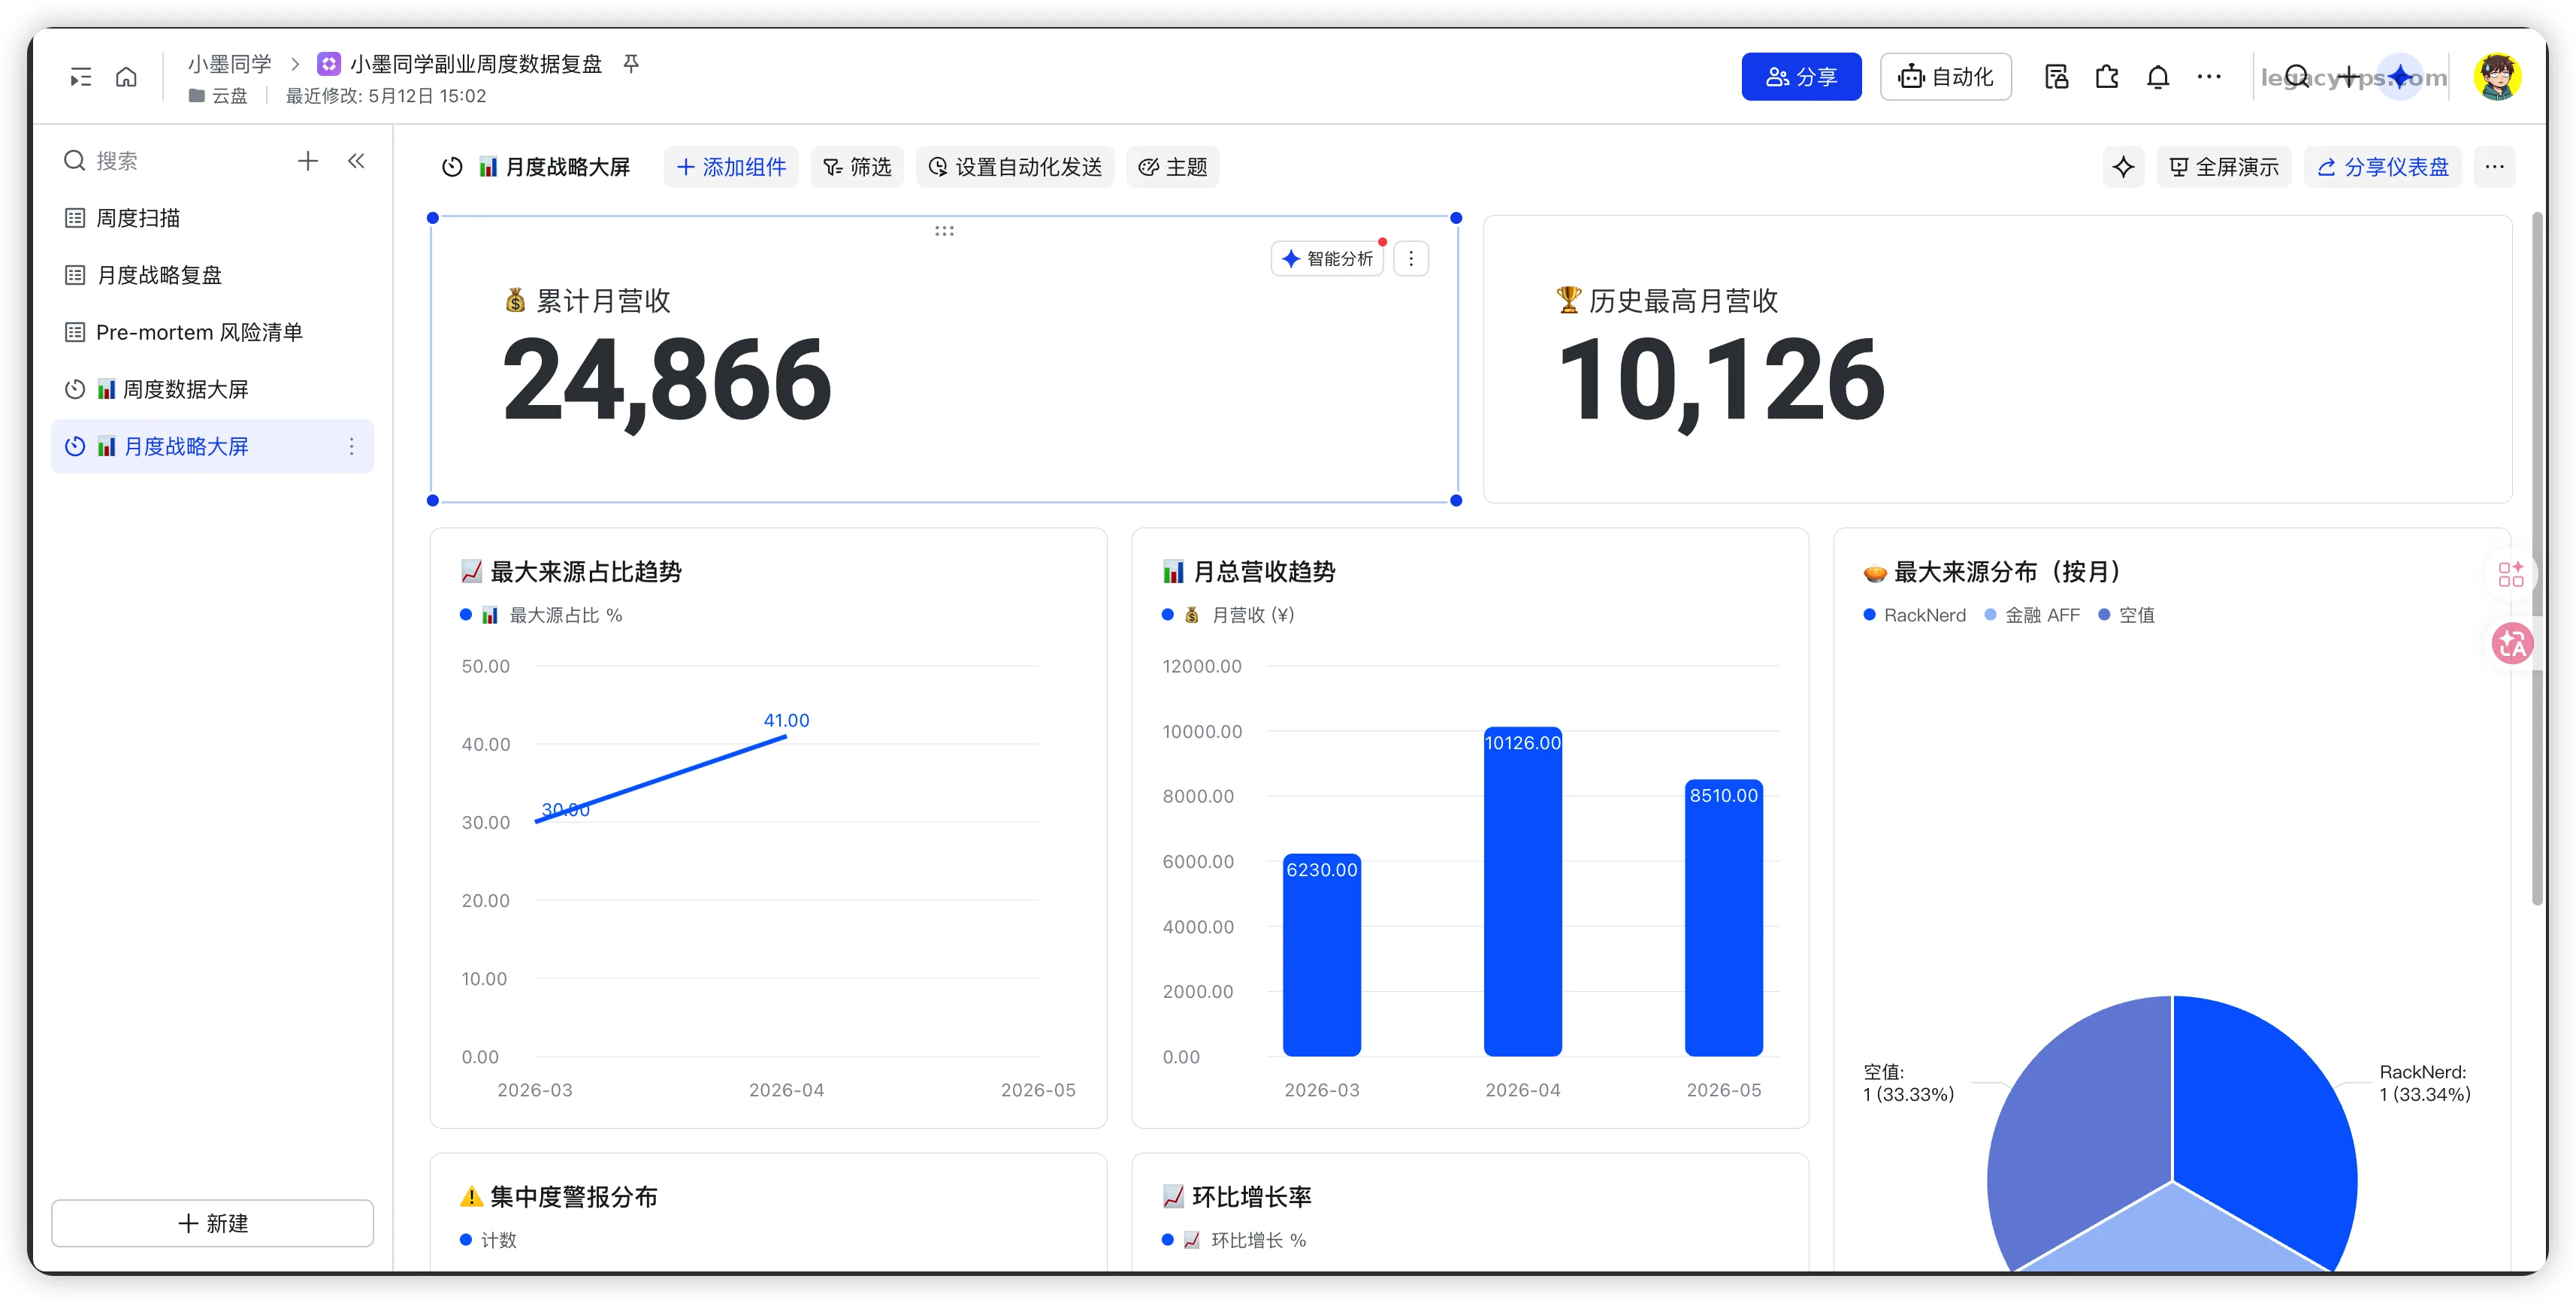The width and height of the screenshot is (2576, 1303).
Task: Open the 筛选 filter
Action: point(857,167)
